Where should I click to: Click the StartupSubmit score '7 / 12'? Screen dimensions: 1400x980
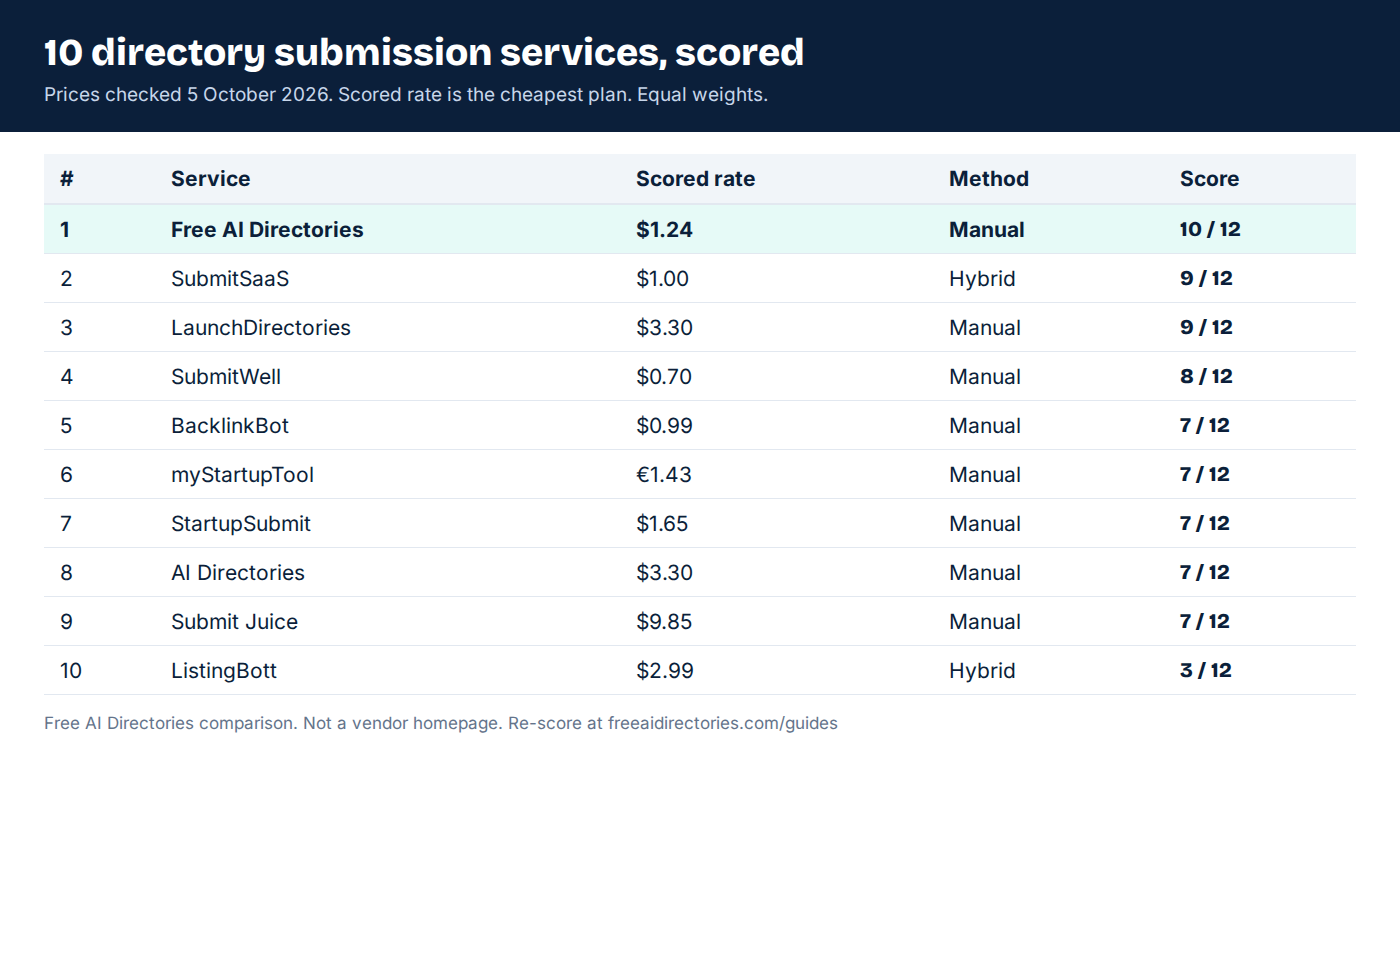click(x=1205, y=524)
